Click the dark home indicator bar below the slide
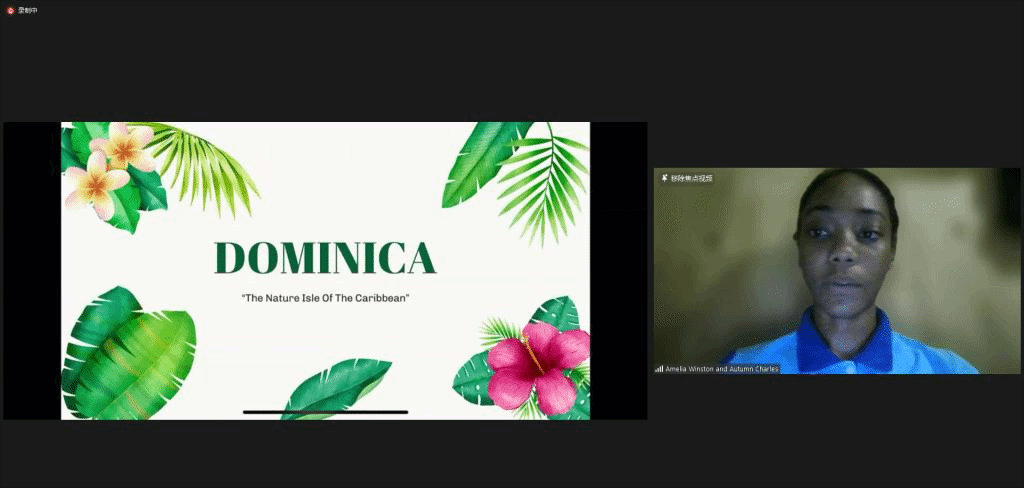This screenshot has width=1024, height=488. point(325,412)
